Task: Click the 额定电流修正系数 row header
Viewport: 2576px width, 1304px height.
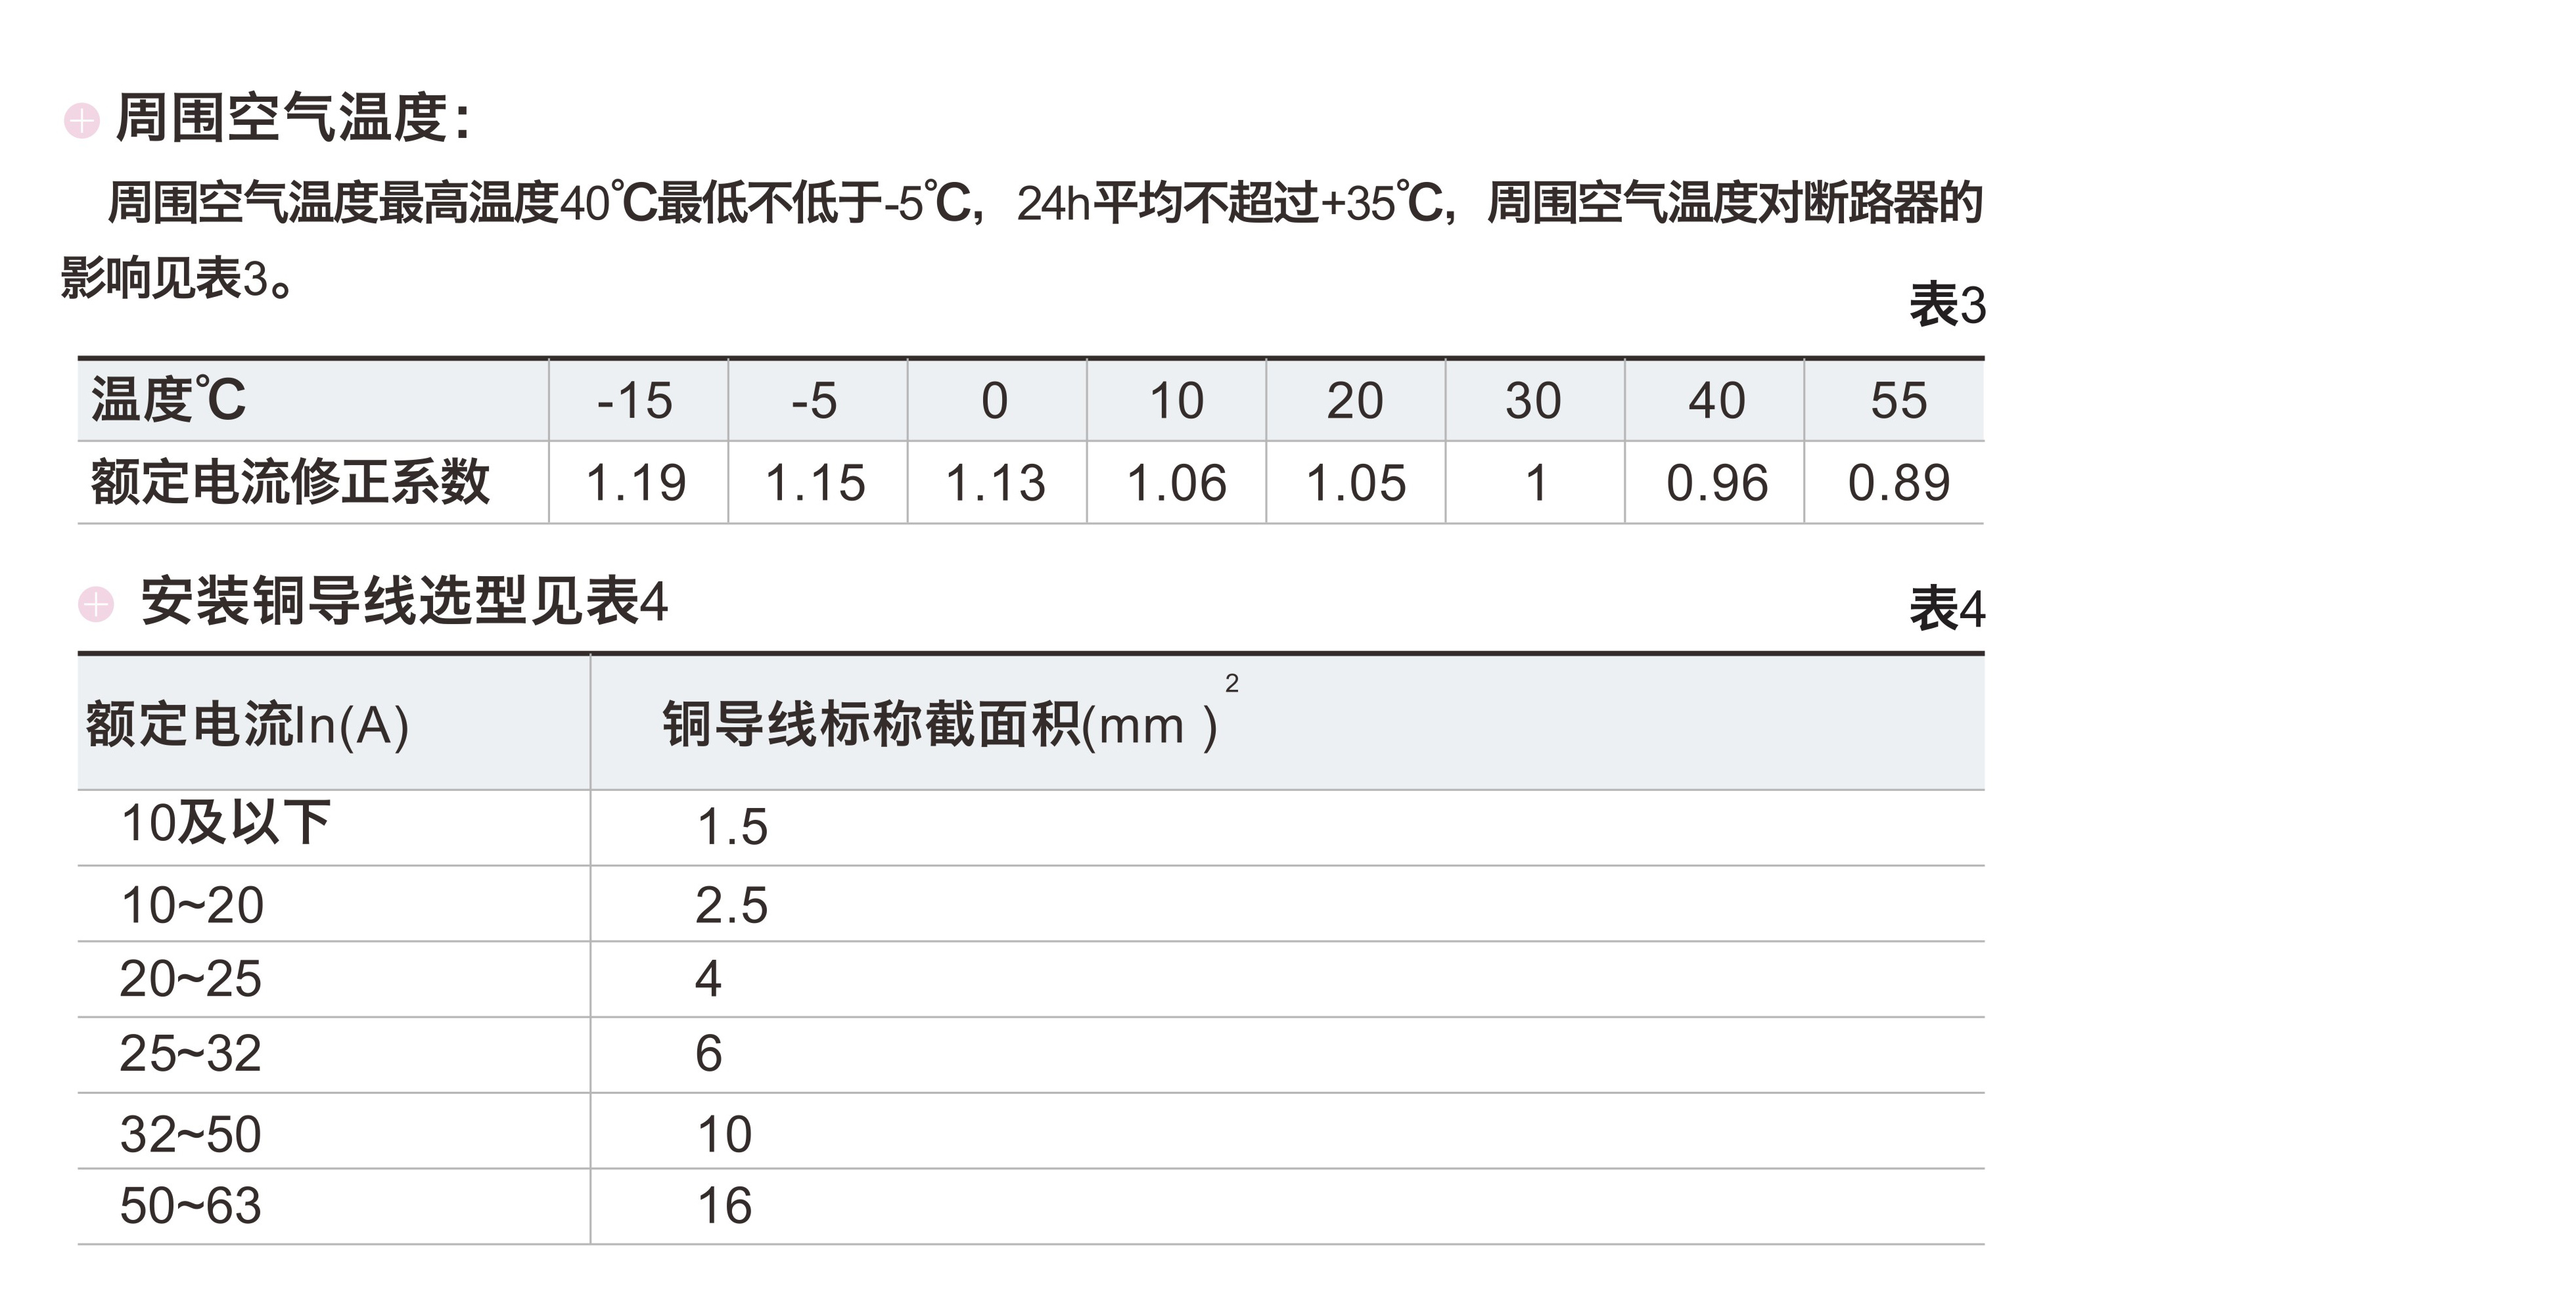Action: pos(290,482)
